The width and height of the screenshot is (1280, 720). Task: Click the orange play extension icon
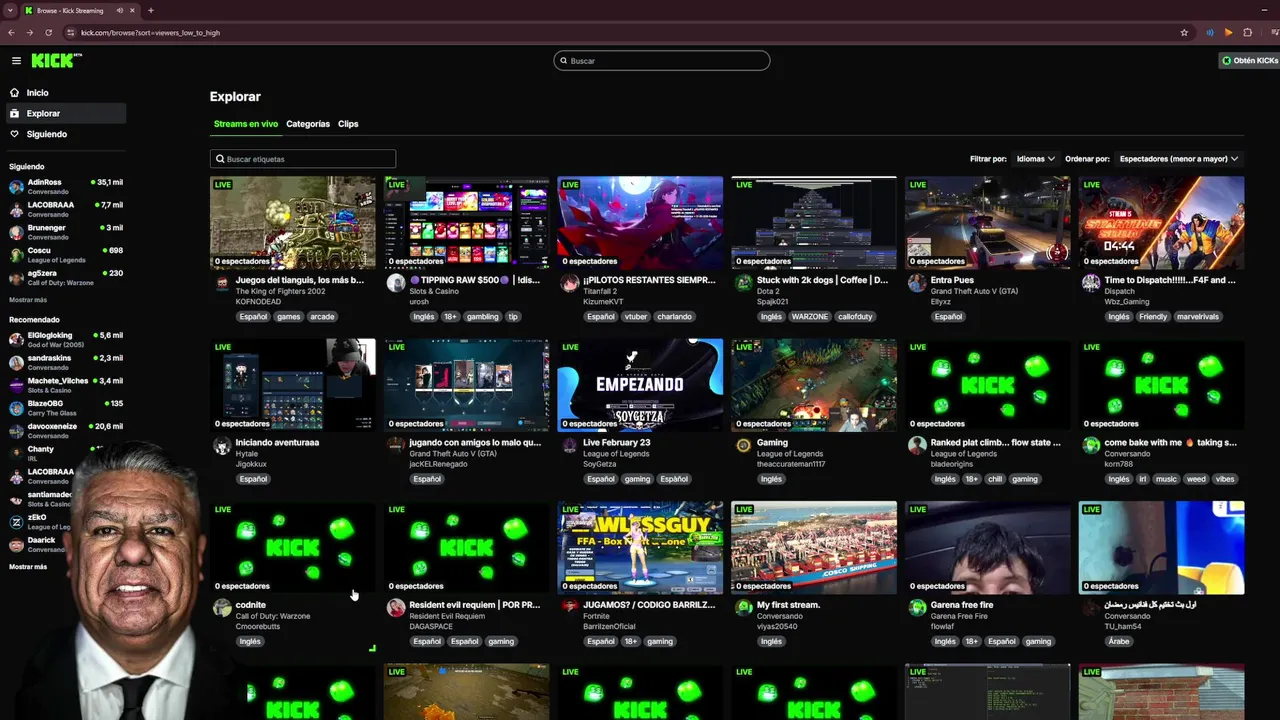1228,33
